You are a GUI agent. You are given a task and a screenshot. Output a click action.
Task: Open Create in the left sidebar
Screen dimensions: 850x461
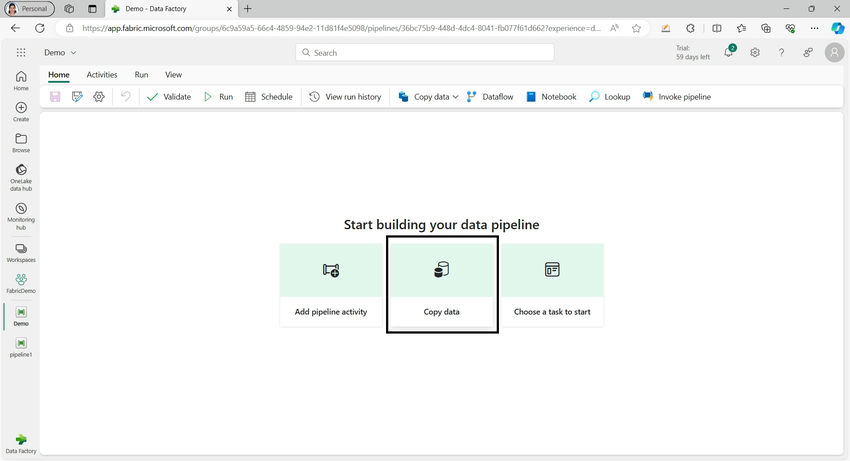pyautogui.click(x=21, y=111)
